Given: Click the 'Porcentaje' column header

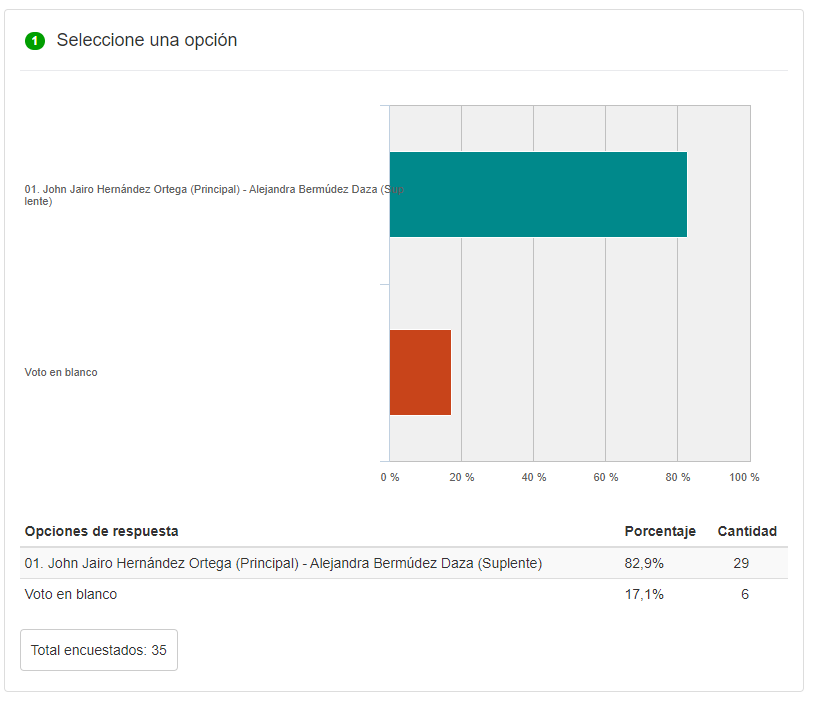Looking at the screenshot, I should (x=660, y=531).
